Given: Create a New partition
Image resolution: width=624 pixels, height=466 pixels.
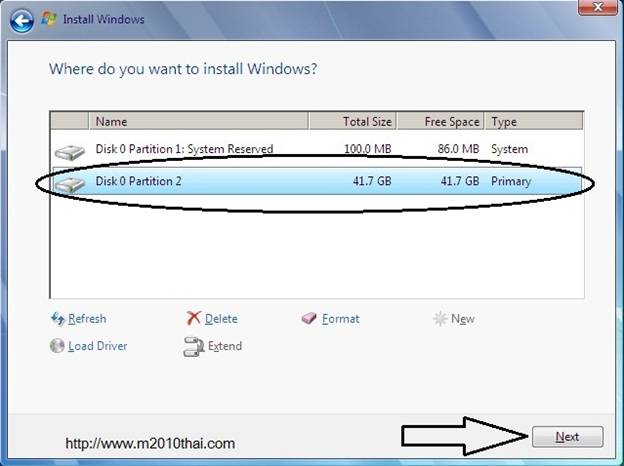Looking at the screenshot, I should [462, 319].
